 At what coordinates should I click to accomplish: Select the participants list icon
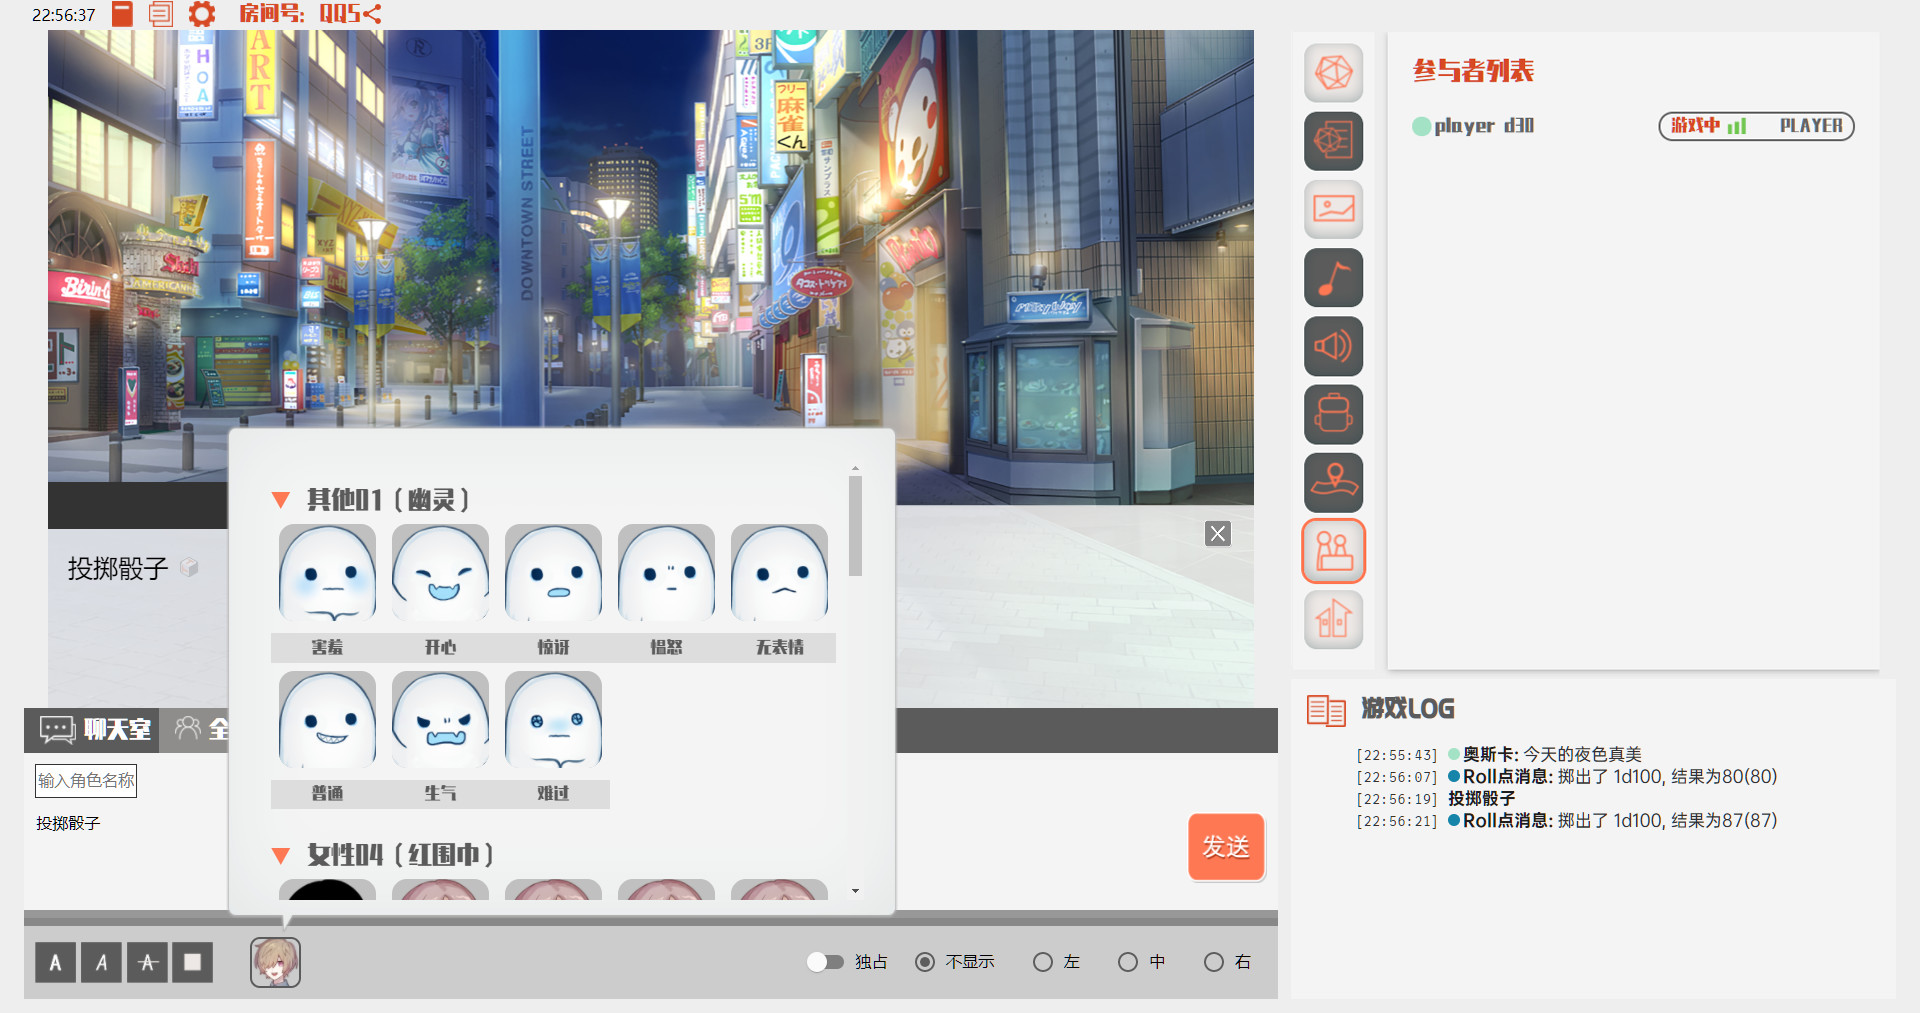1333,551
